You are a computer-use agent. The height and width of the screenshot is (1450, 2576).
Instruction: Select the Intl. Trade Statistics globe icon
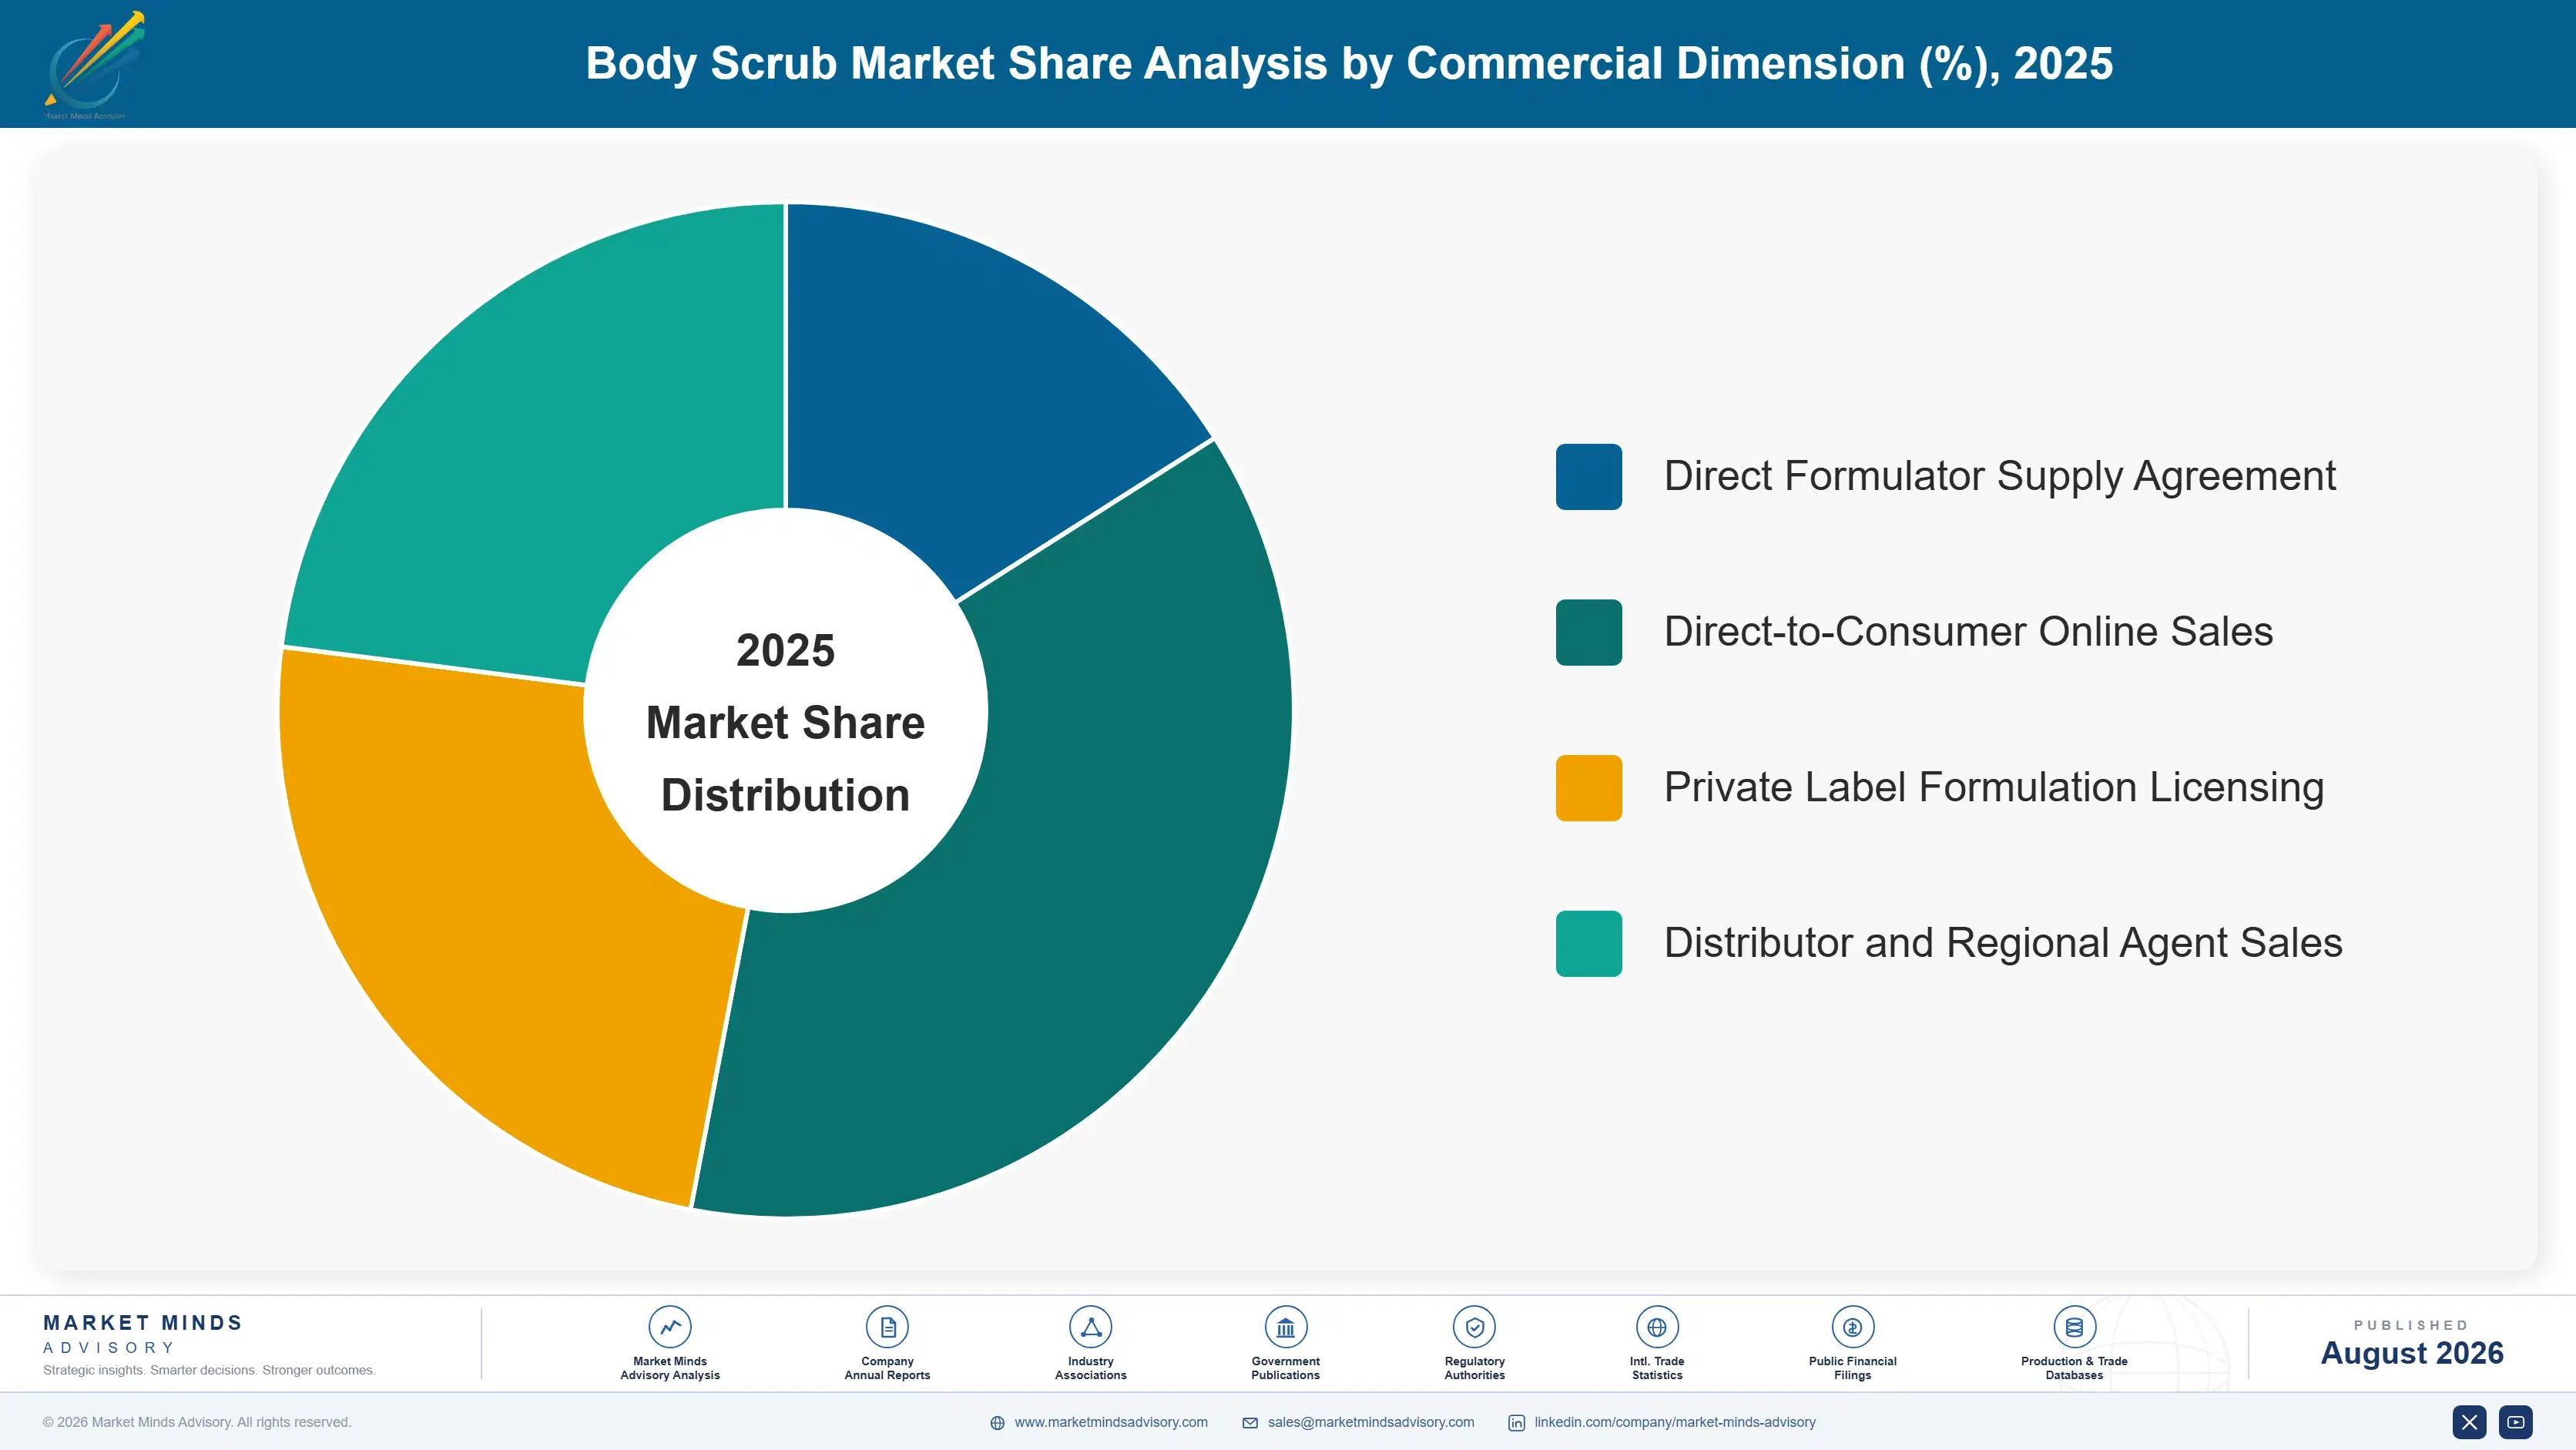(x=1657, y=1327)
